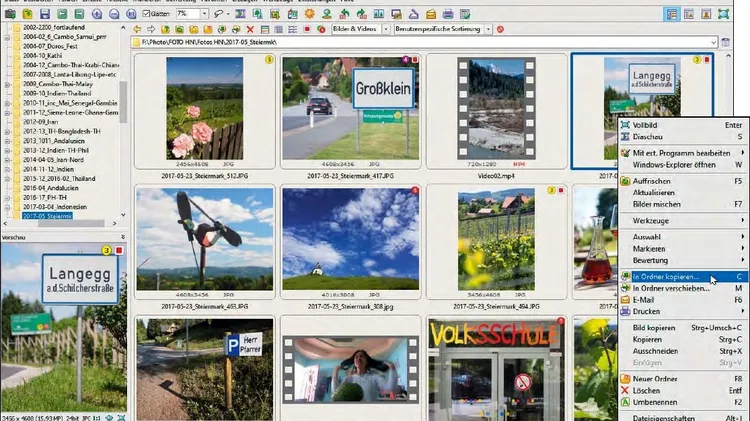This screenshot has height=421, width=750.
Task: Click yellow rating badge on rose thumbnail
Action: click(x=269, y=60)
